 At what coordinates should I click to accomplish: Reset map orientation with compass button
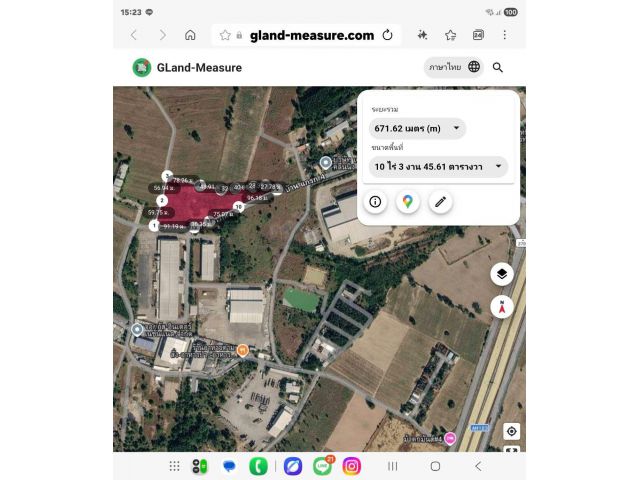coord(502,307)
